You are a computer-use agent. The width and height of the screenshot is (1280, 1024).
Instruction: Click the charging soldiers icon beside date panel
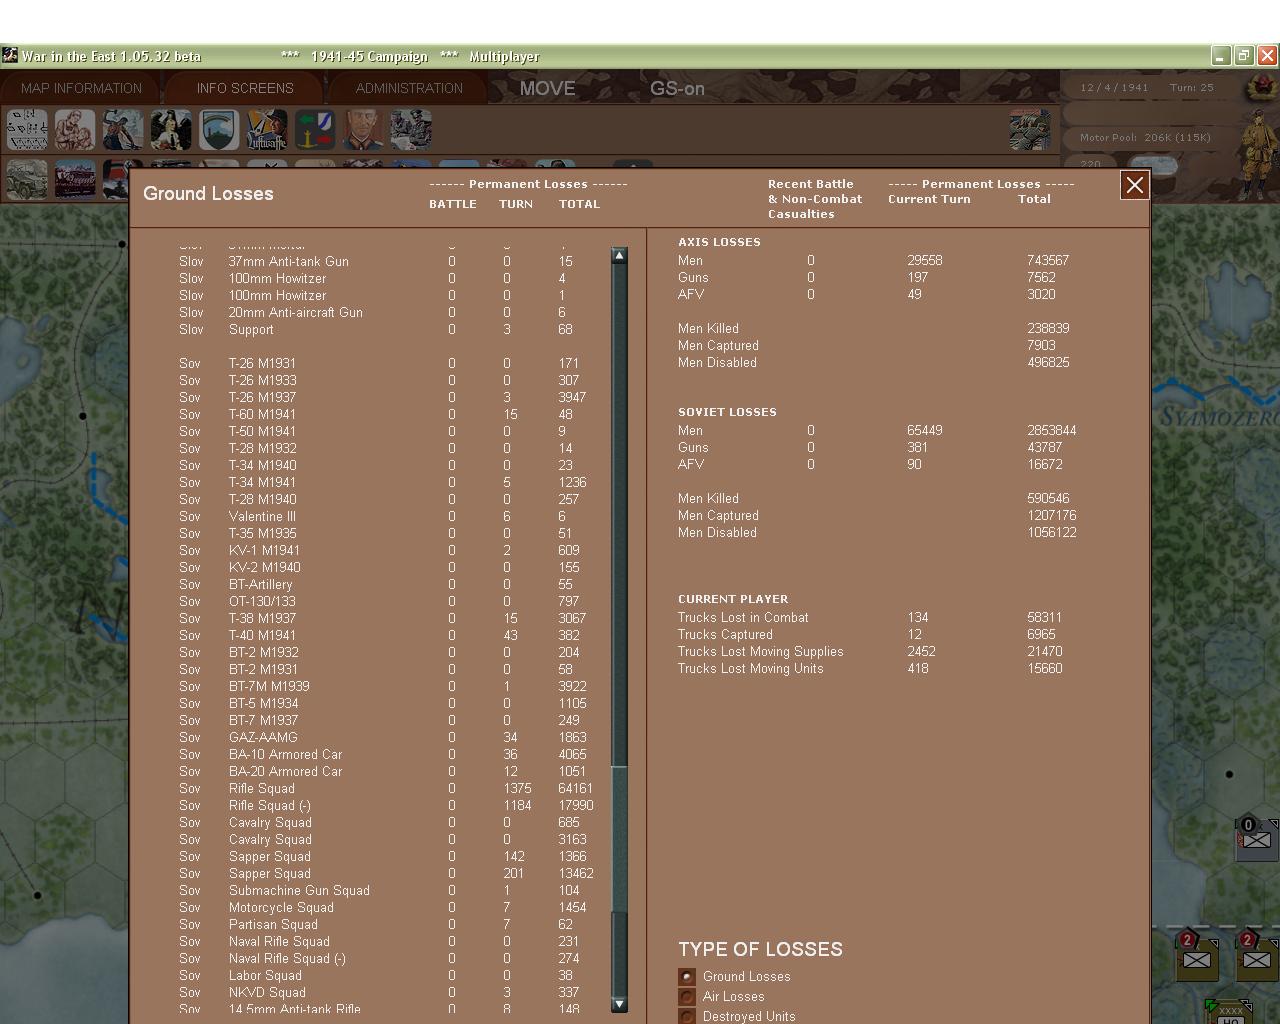click(1030, 130)
